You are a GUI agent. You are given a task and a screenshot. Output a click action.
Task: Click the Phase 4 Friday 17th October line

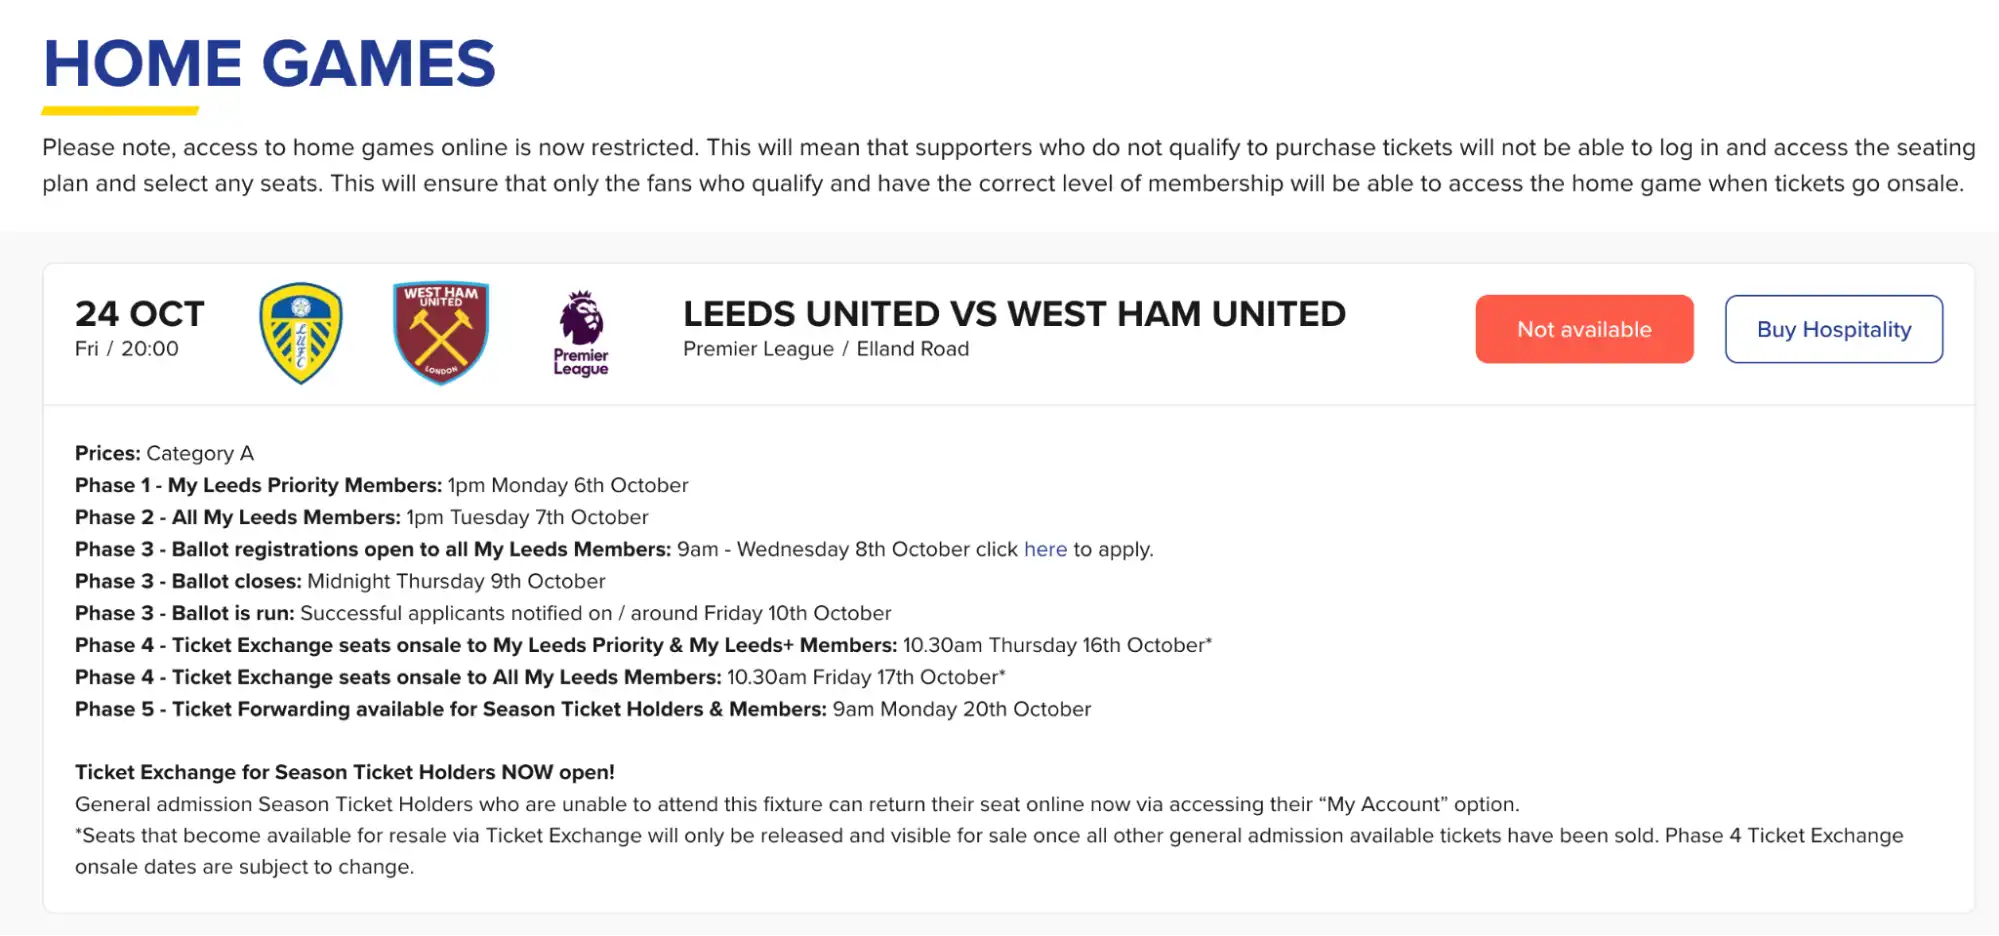pos(540,677)
